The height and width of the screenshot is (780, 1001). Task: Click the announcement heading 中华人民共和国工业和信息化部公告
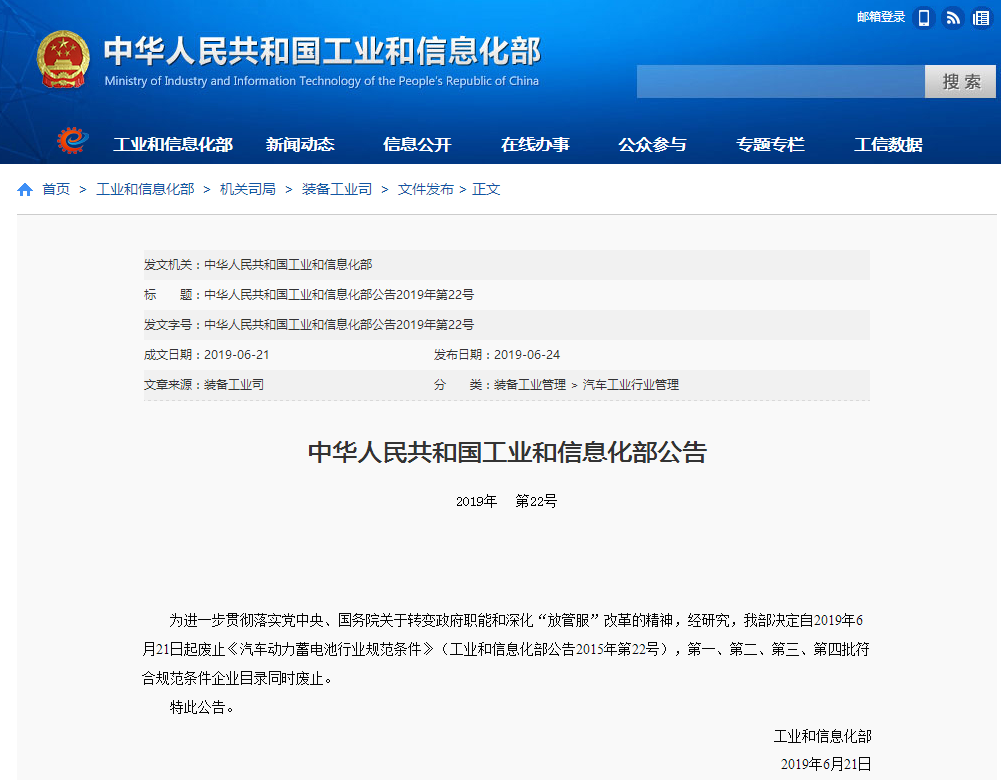pos(507,453)
